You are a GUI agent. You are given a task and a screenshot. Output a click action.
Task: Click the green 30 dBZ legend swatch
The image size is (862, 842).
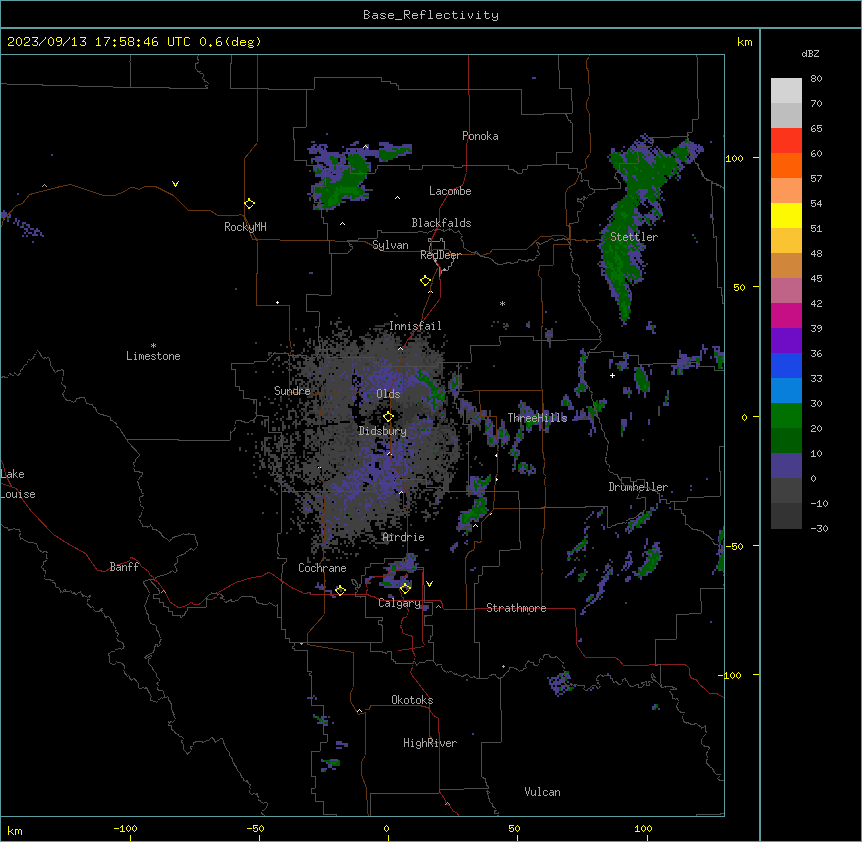click(x=786, y=416)
